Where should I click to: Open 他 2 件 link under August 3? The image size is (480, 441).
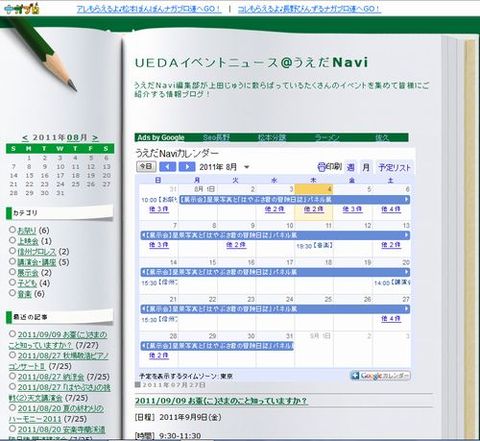[x=275, y=209]
